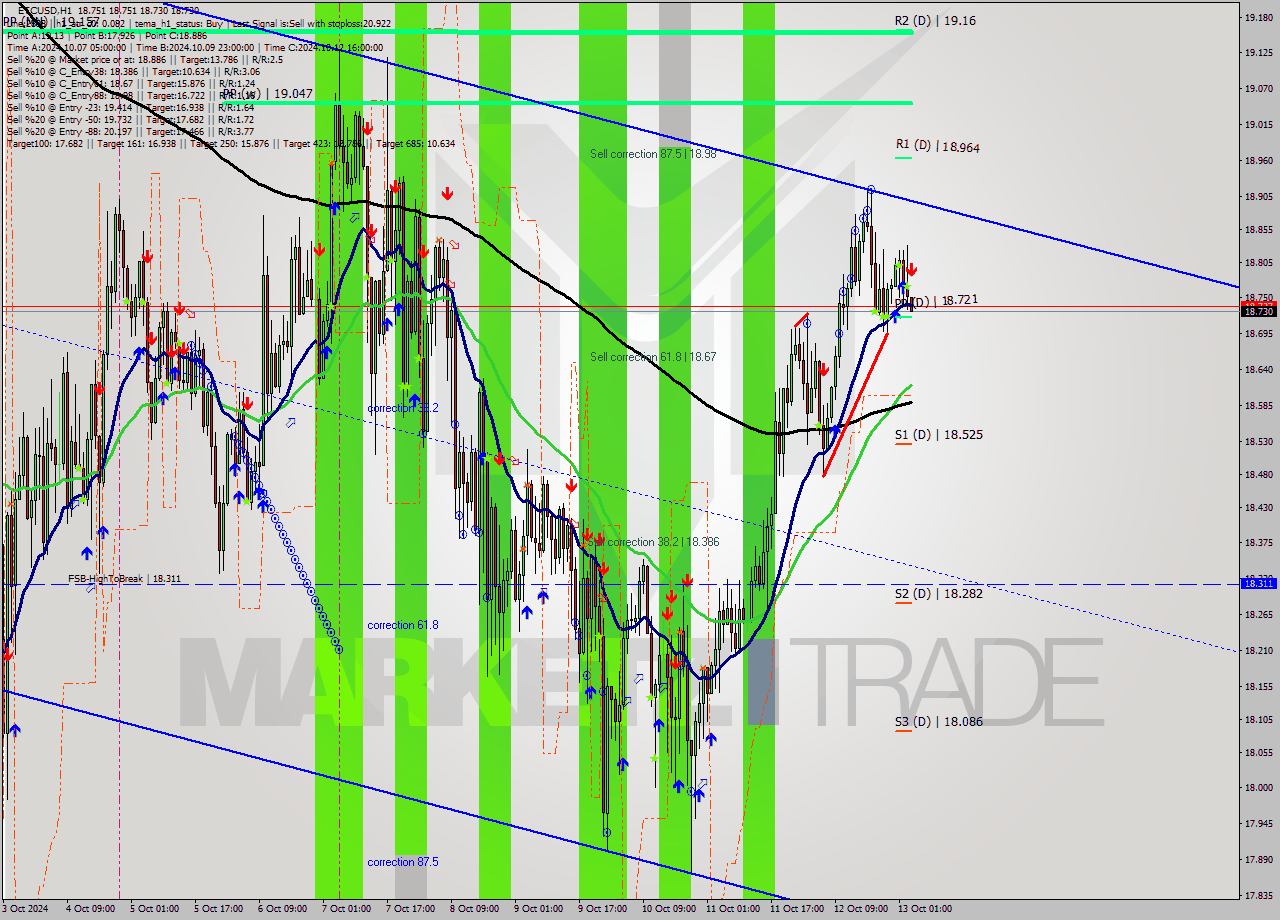Click the blue 'correction 61.8' label

pos(402,625)
